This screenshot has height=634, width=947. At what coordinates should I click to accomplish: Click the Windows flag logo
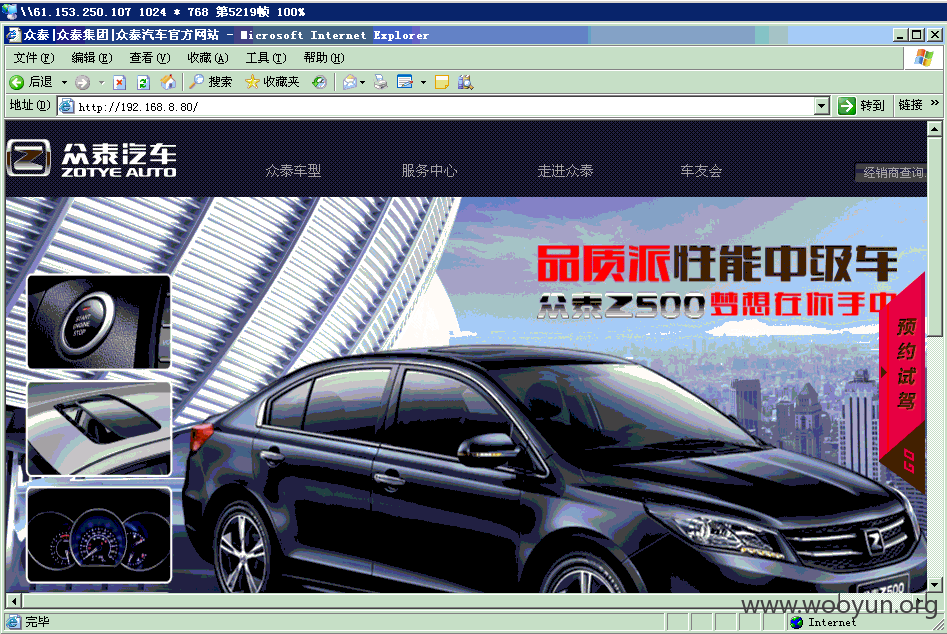923,58
